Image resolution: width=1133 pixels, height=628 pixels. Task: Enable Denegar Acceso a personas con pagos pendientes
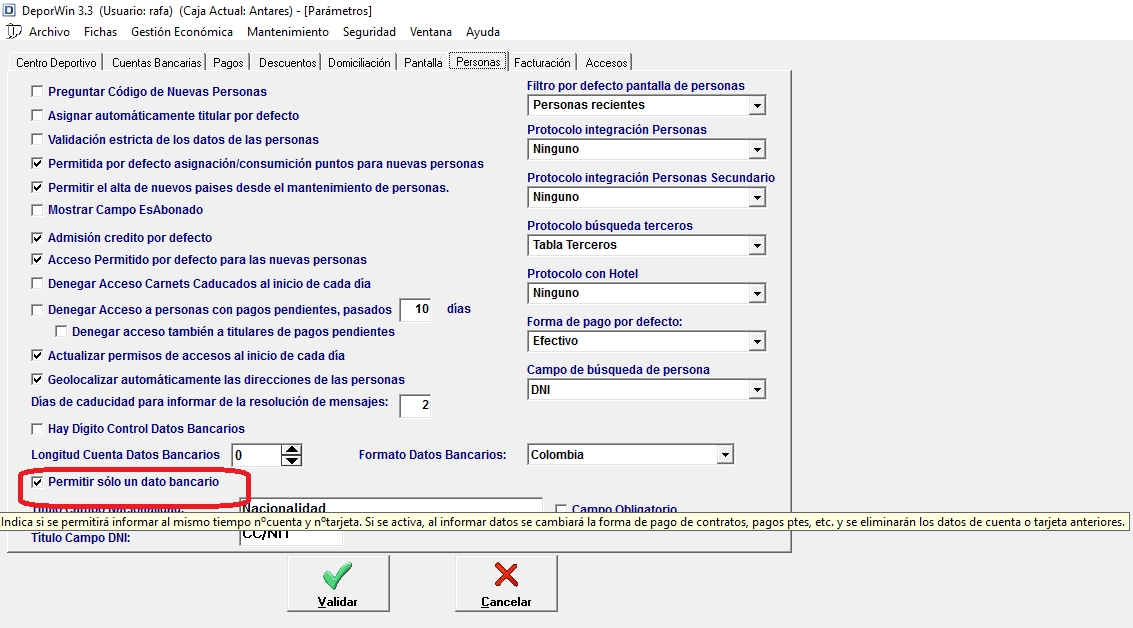[x=37, y=310]
